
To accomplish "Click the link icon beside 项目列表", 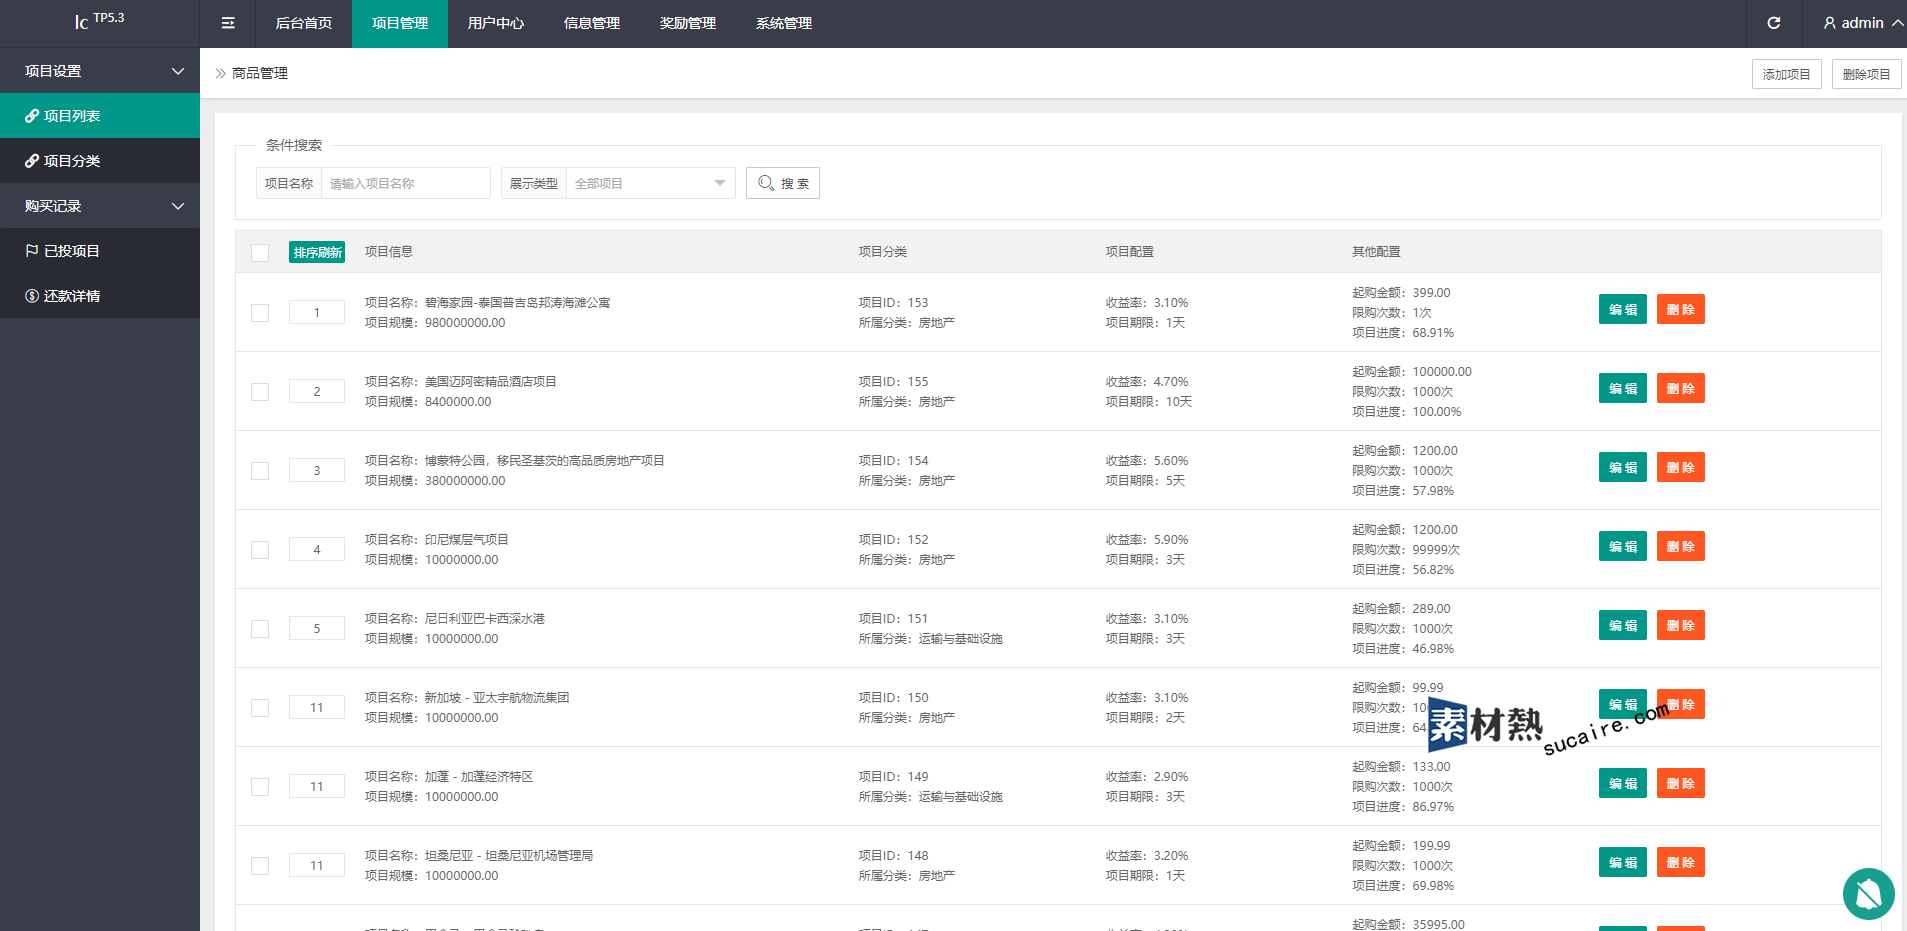I will coord(32,116).
